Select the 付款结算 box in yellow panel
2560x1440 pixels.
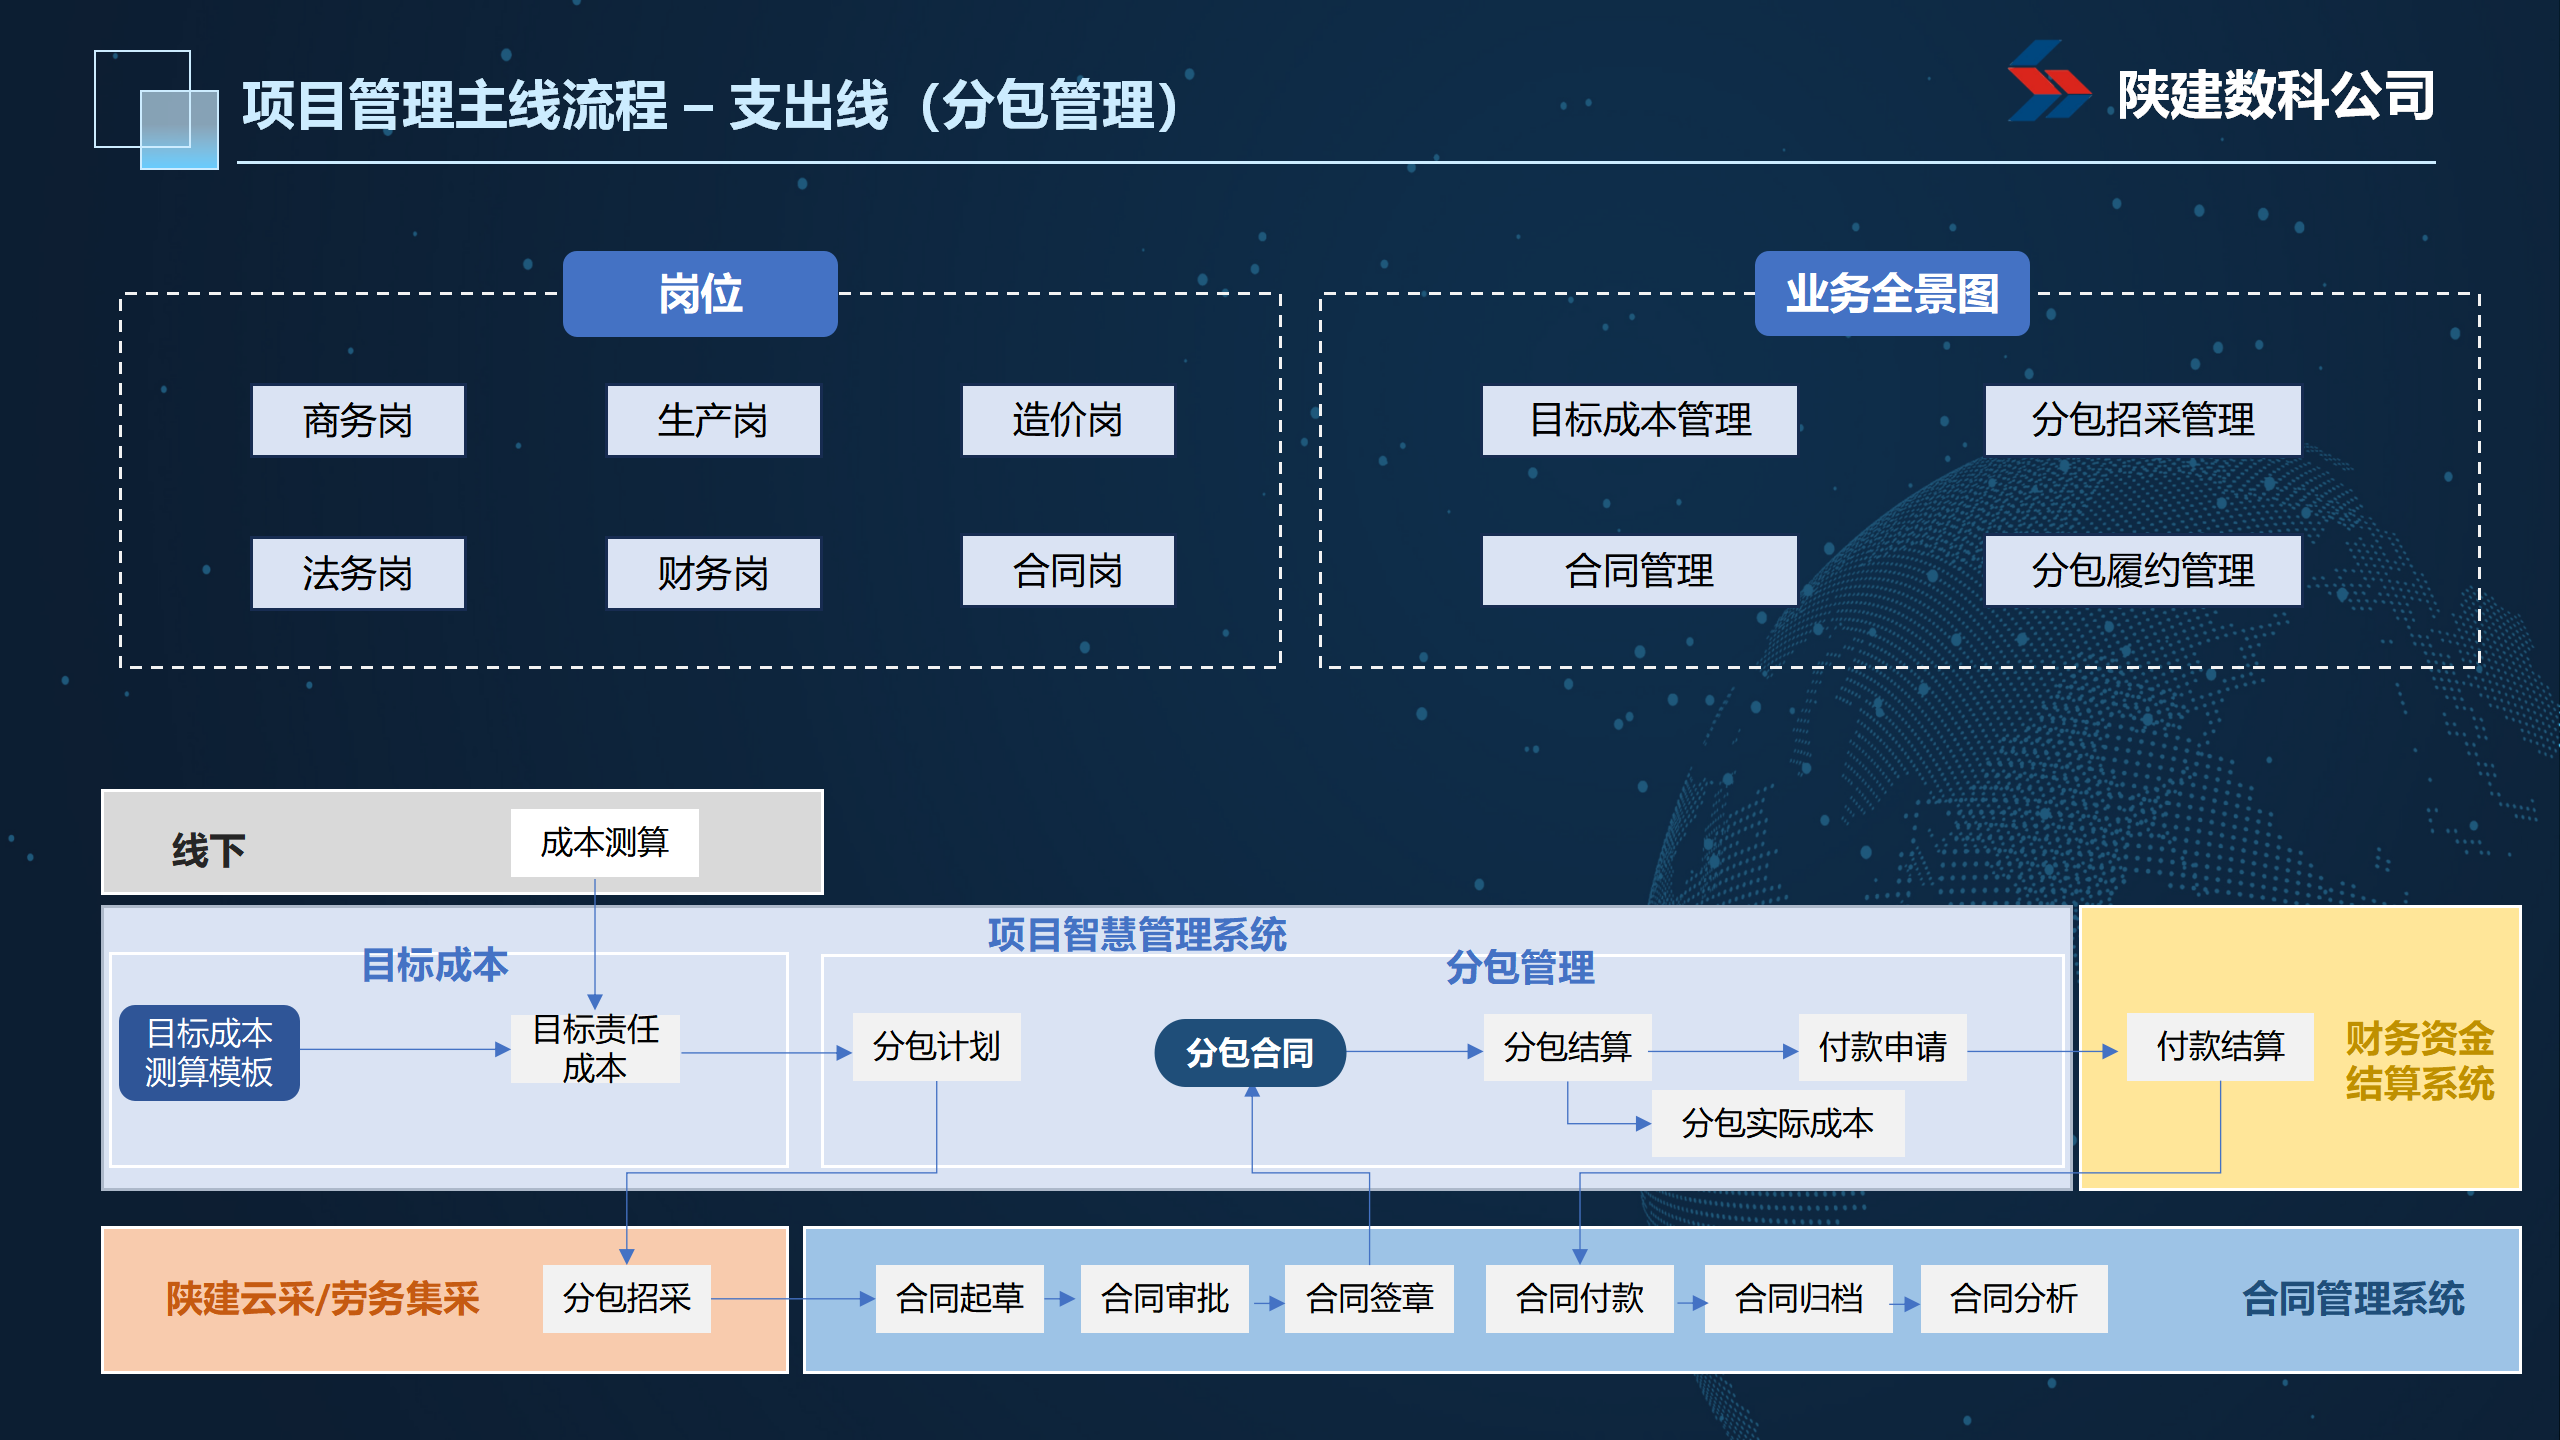2220,1047
